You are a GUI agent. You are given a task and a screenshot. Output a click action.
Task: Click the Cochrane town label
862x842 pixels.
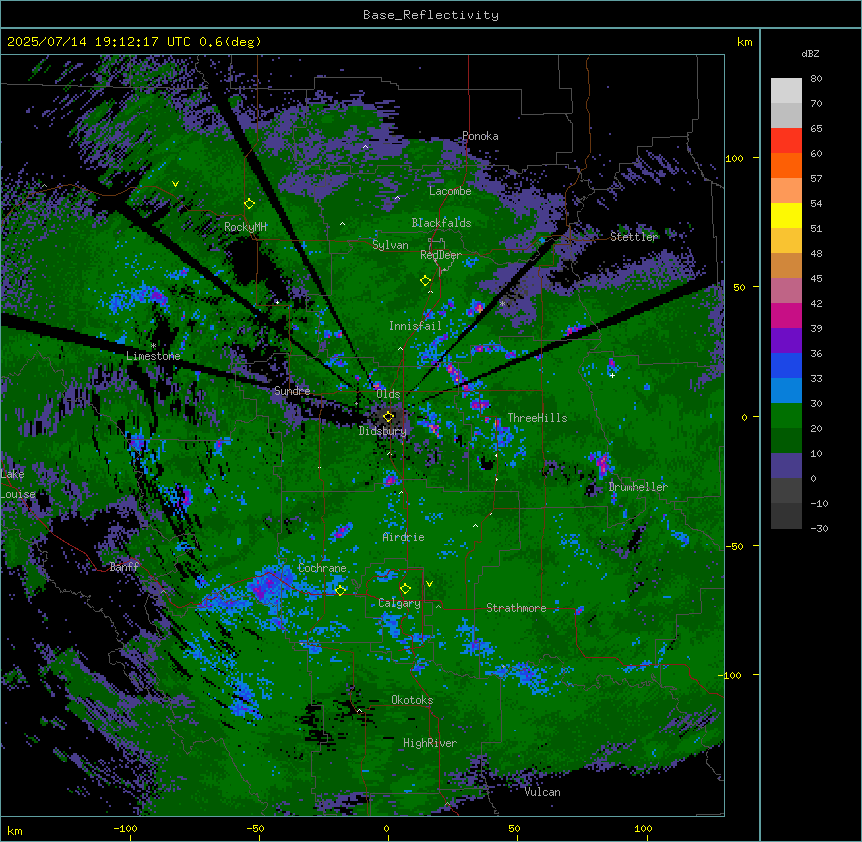(x=322, y=568)
